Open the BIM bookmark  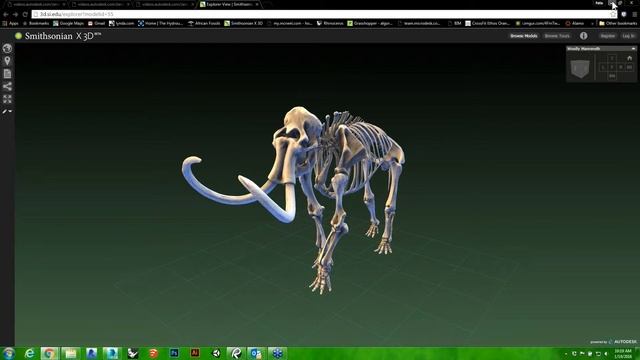(x=454, y=23)
